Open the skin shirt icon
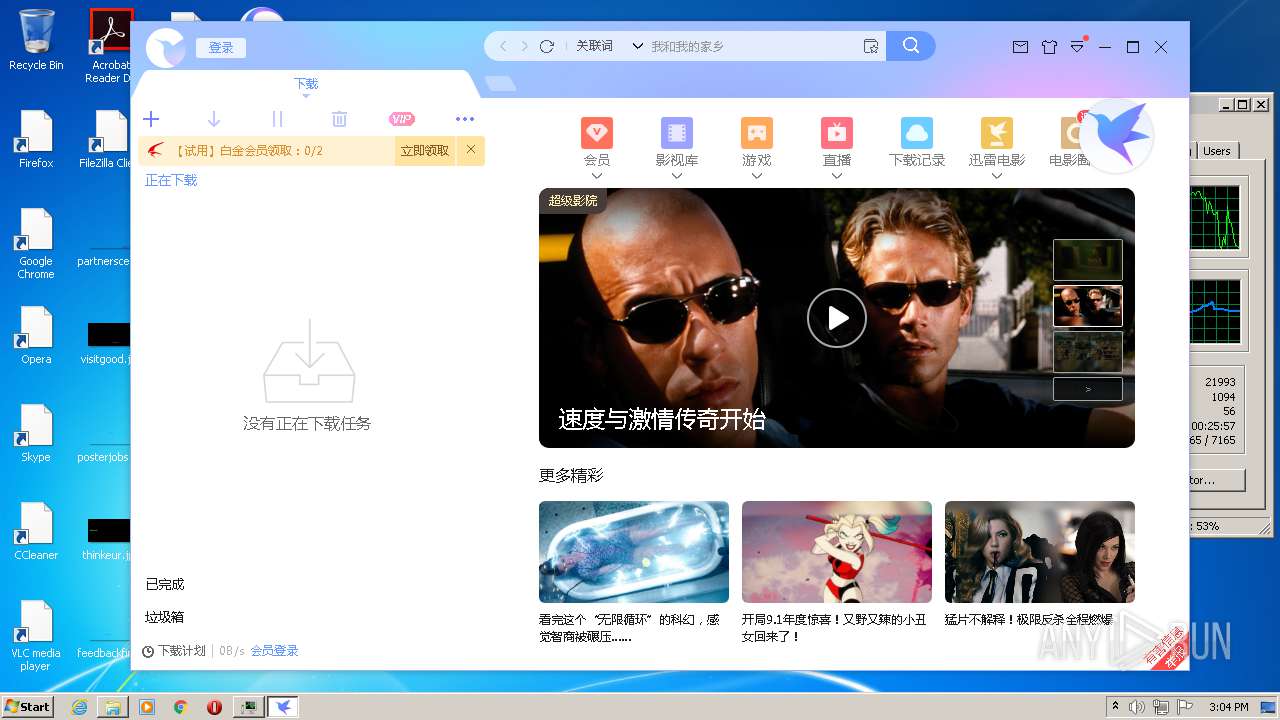Viewport: 1280px width, 720px height. click(1049, 47)
